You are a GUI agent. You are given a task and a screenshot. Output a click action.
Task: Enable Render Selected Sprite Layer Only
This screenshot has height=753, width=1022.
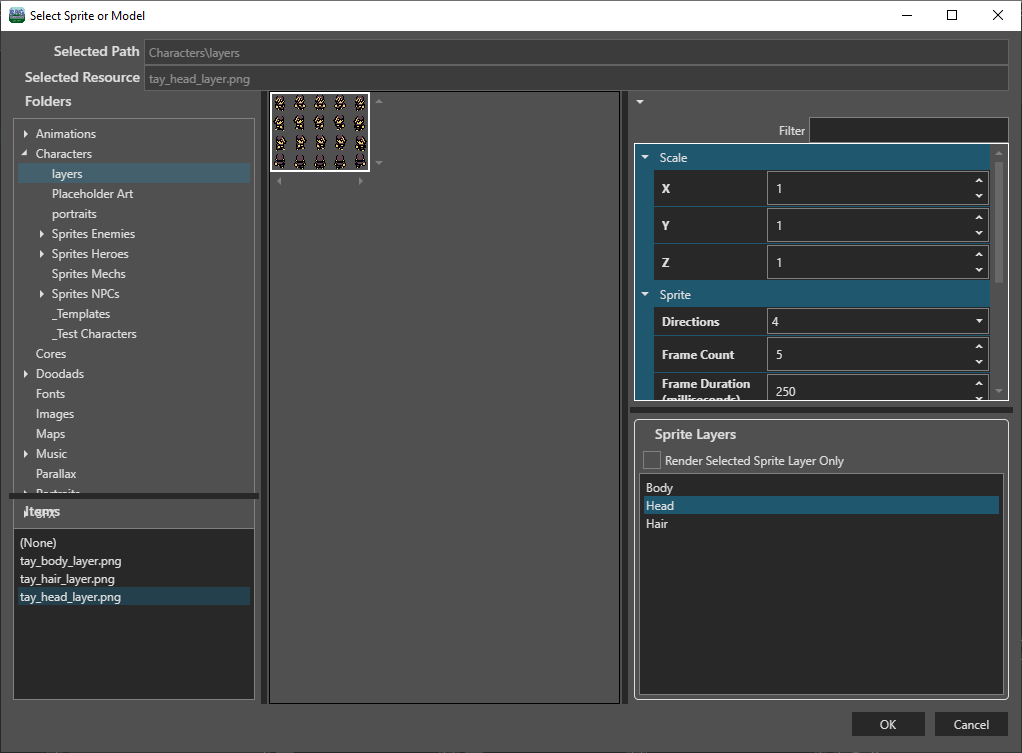point(652,461)
